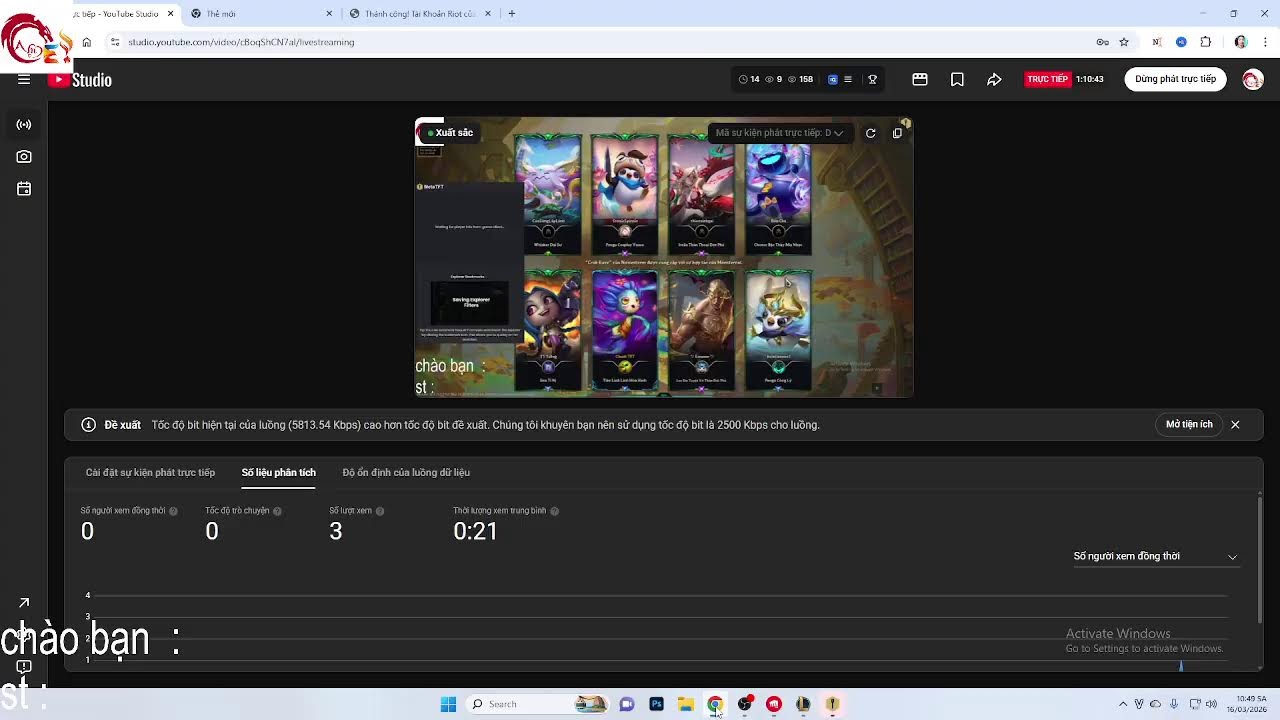Viewport: 1280px width, 720px height.
Task: Click the browser address bar URL
Action: (241, 42)
